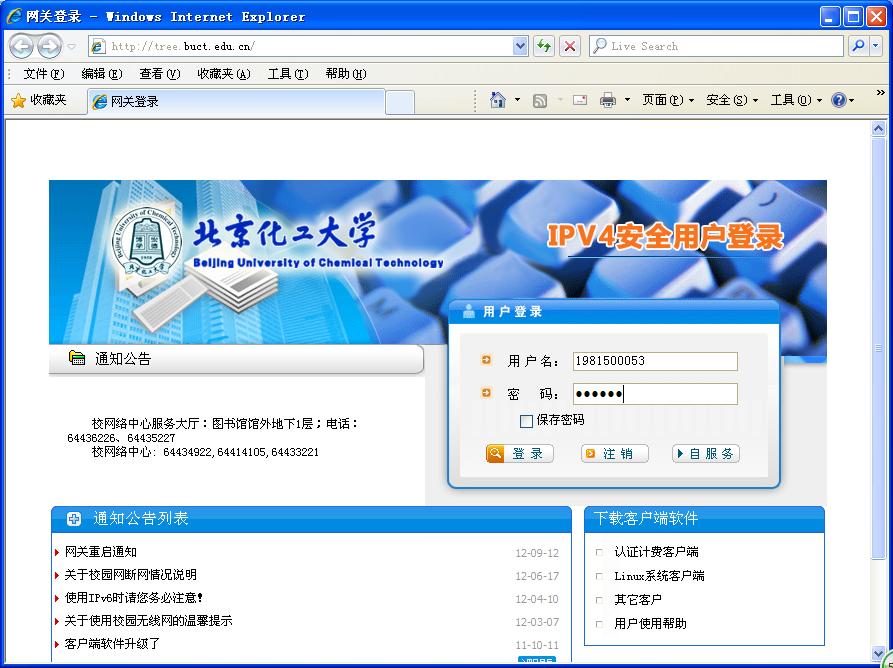
Task: Click the 通知公告列表 plus icon
Action: (x=74, y=518)
